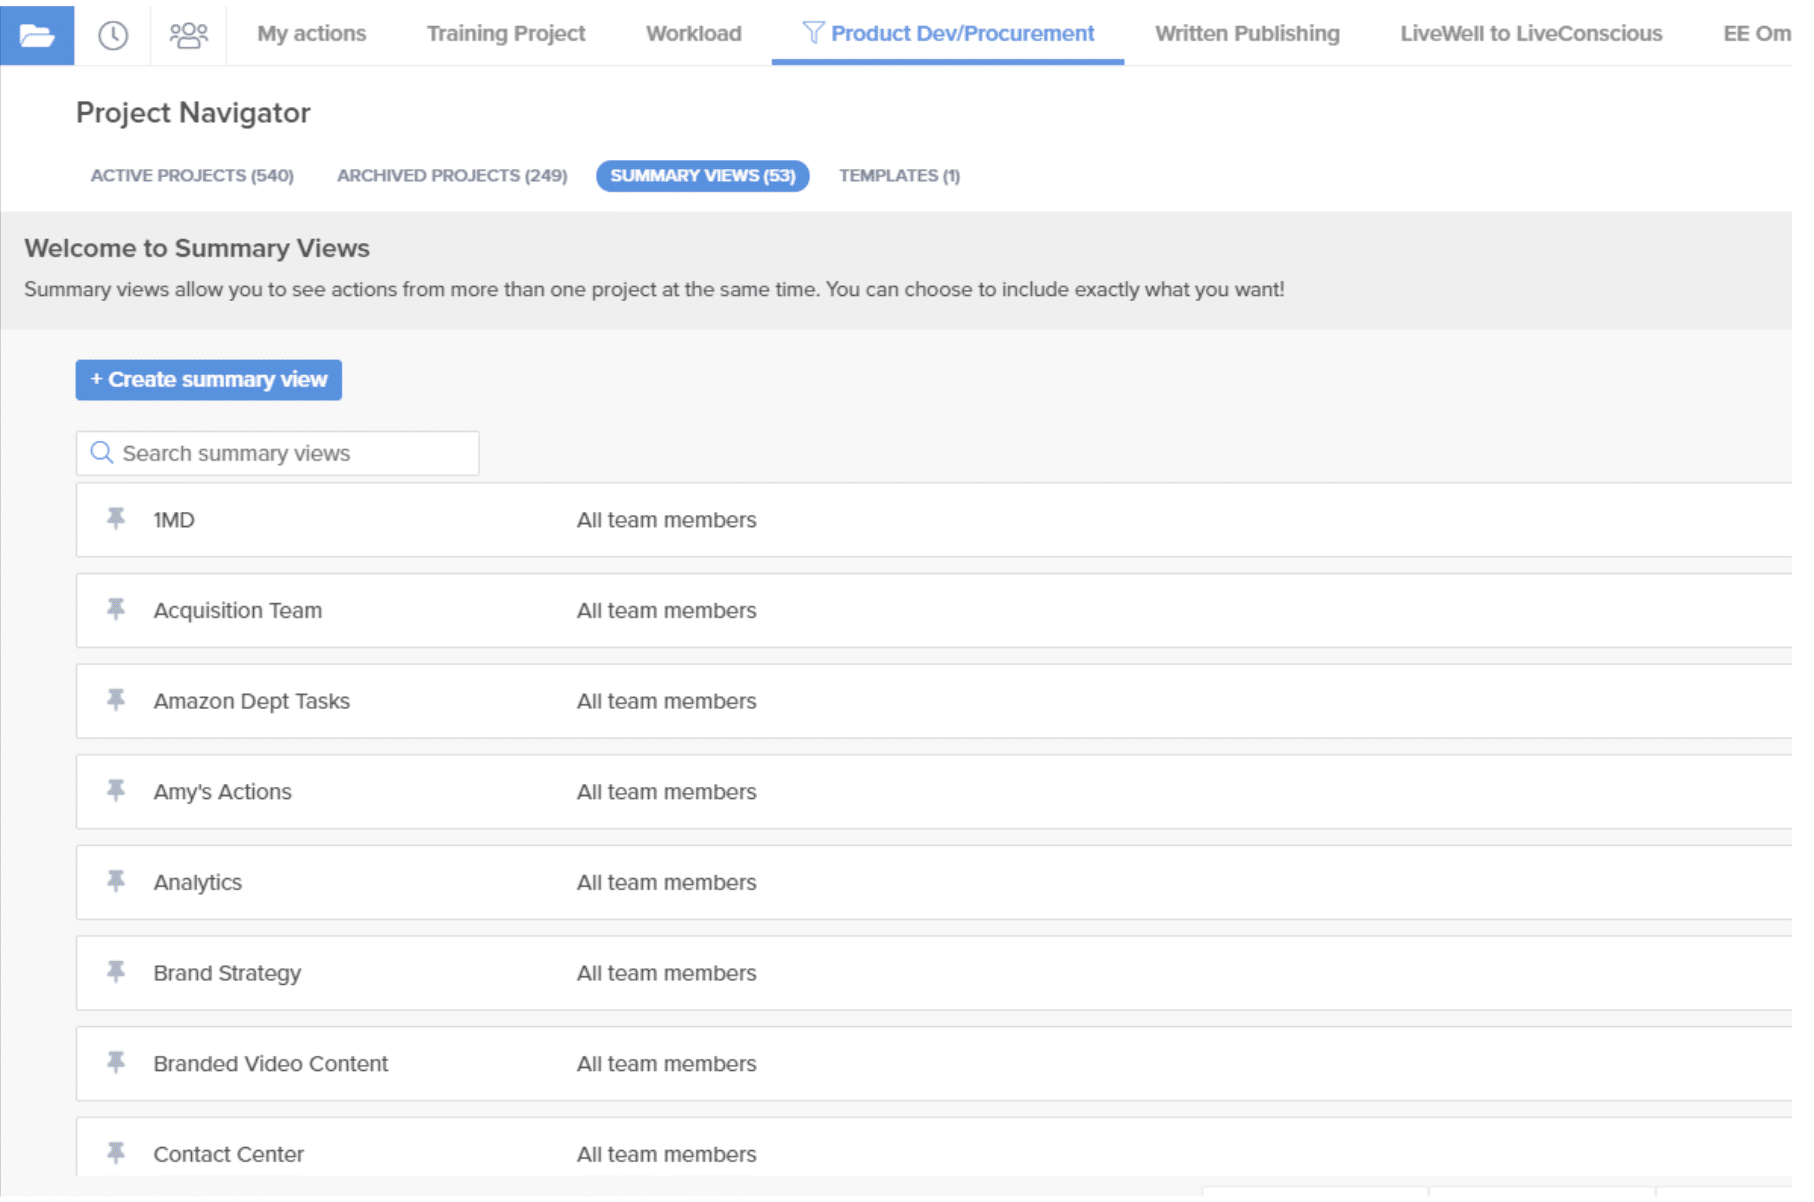Click All team members in Brand Strategy row
The height and width of the screenshot is (1202, 1814).
point(667,974)
